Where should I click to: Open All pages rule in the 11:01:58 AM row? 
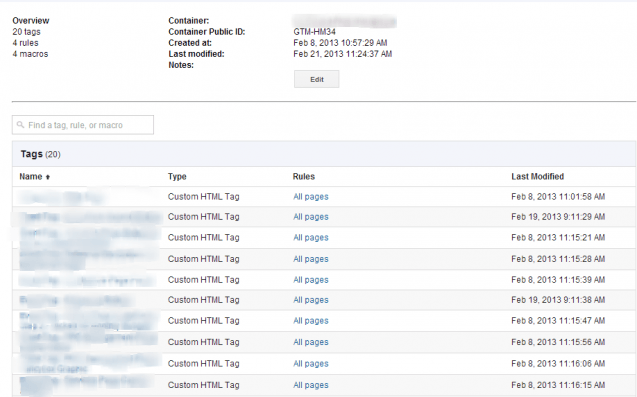pos(311,197)
